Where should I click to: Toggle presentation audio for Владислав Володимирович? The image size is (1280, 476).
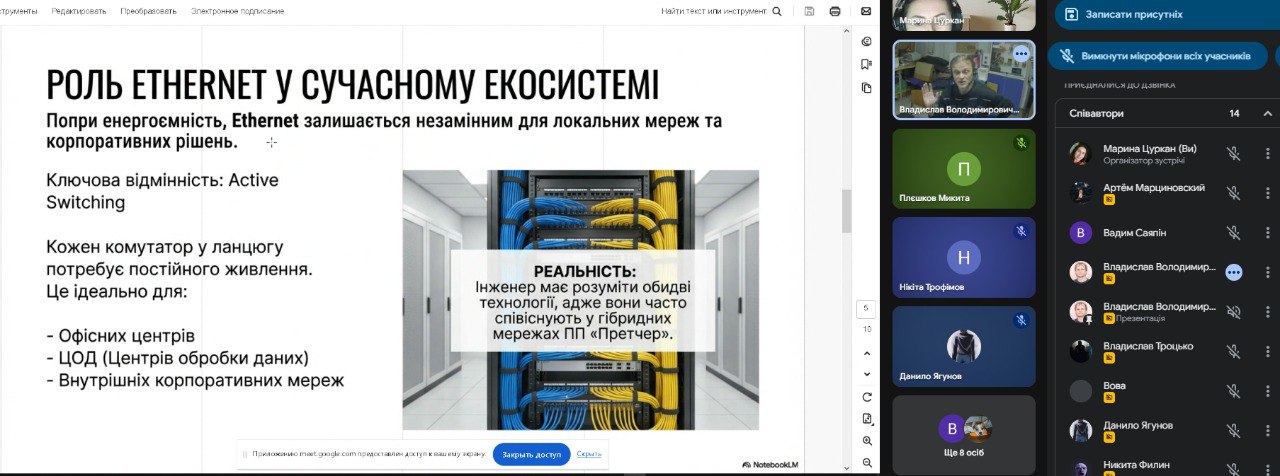pos(1234,312)
